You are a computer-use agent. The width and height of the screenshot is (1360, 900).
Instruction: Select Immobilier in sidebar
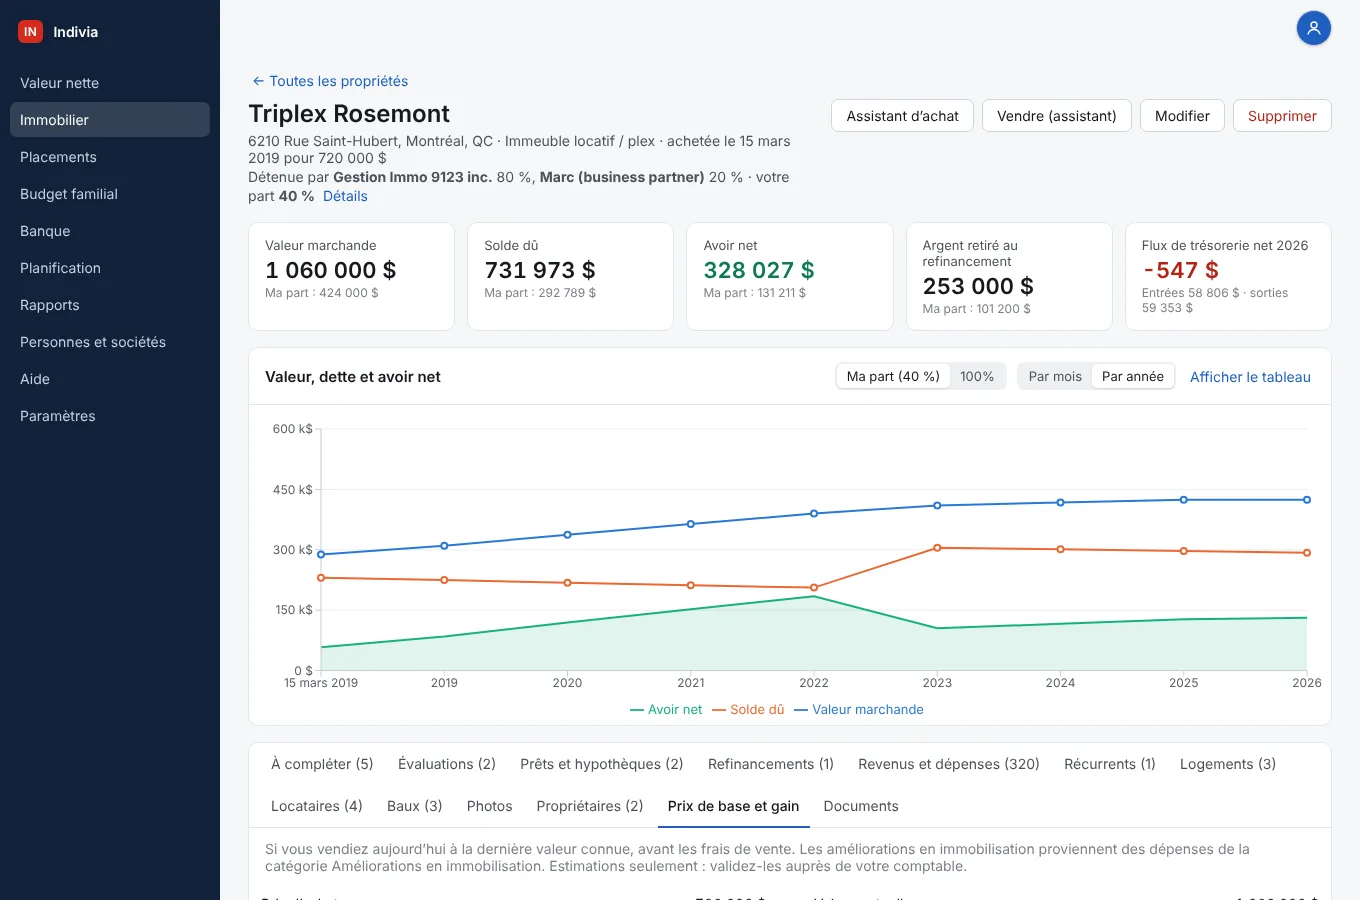(x=110, y=120)
